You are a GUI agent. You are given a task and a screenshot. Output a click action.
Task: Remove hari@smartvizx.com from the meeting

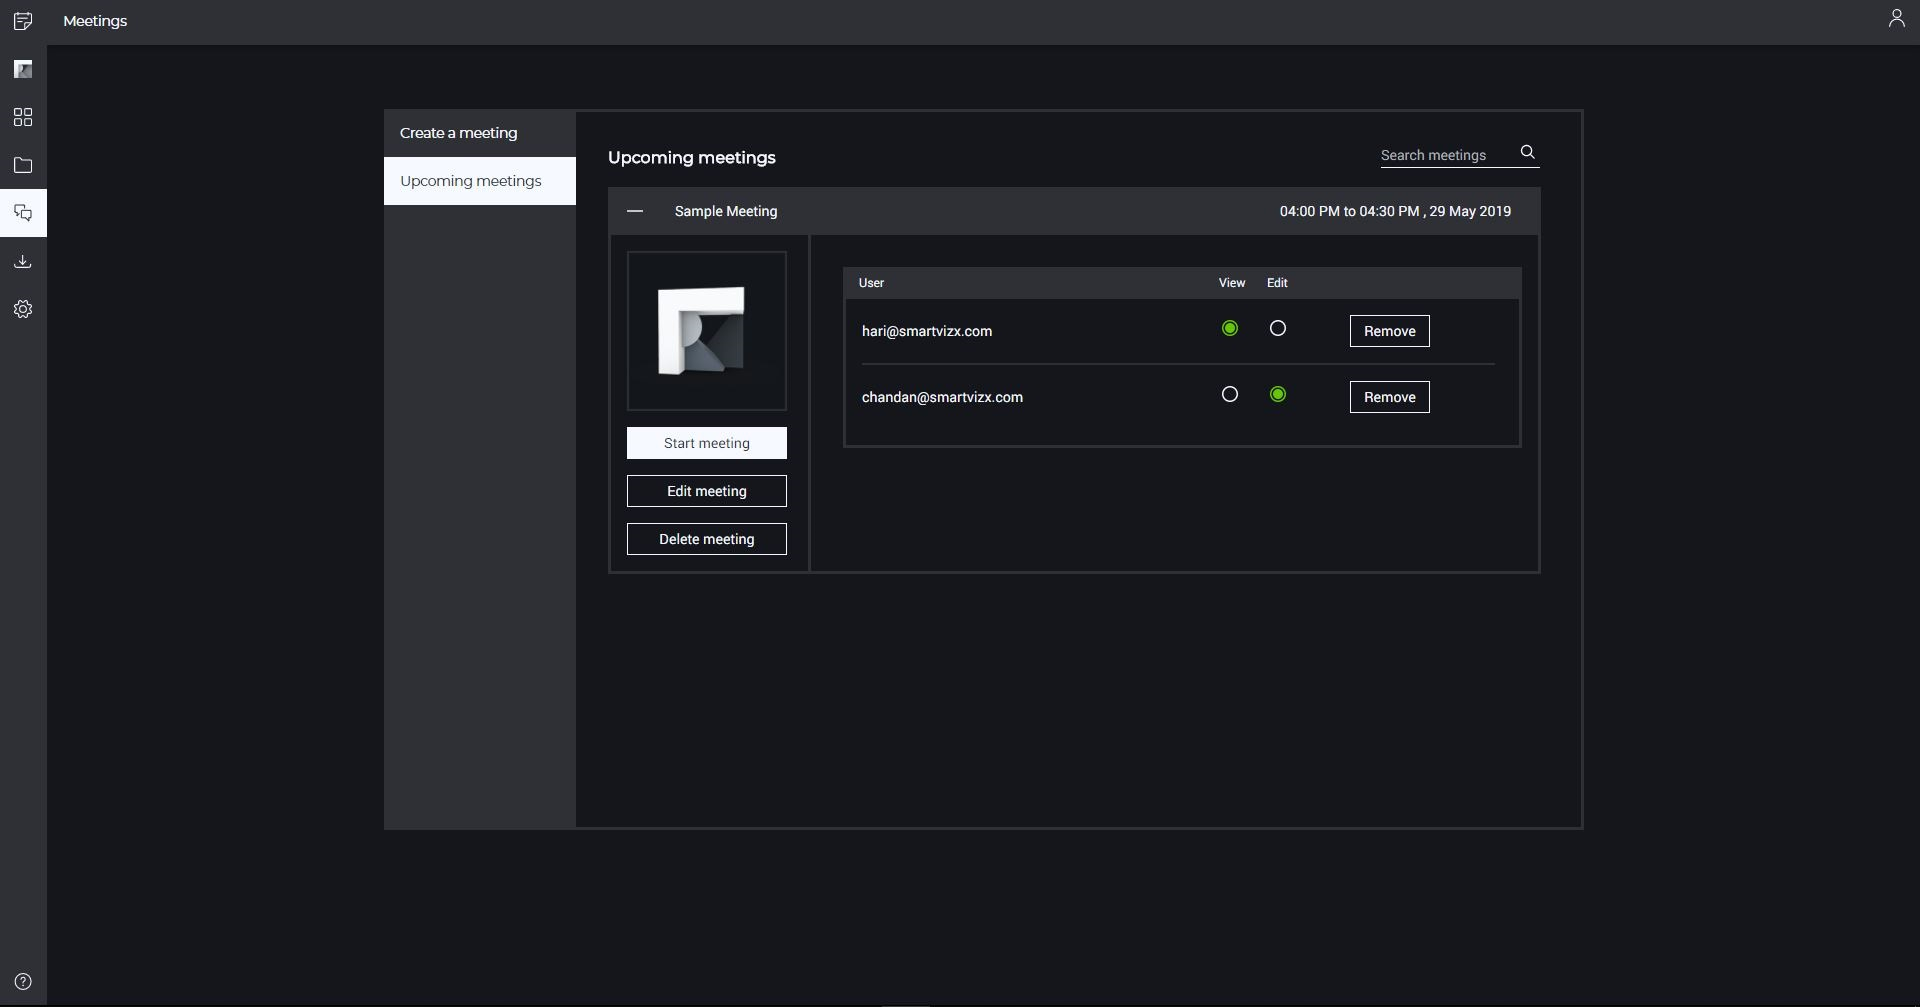pos(1390,331)
